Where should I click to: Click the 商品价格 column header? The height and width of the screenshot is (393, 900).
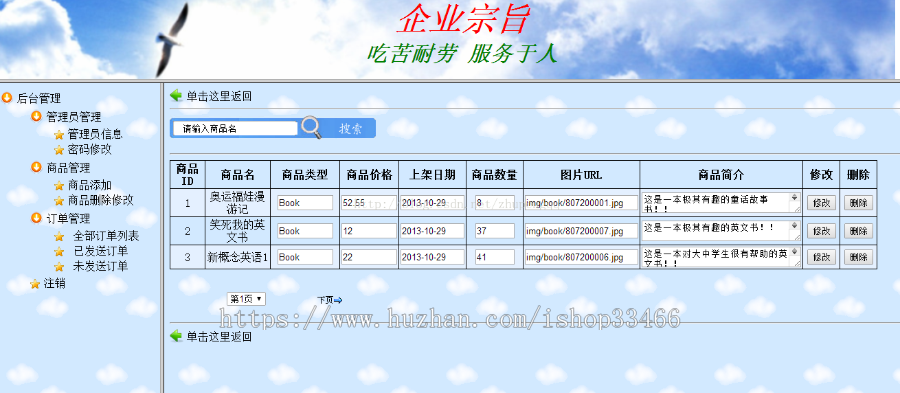[x=368, y=174]
